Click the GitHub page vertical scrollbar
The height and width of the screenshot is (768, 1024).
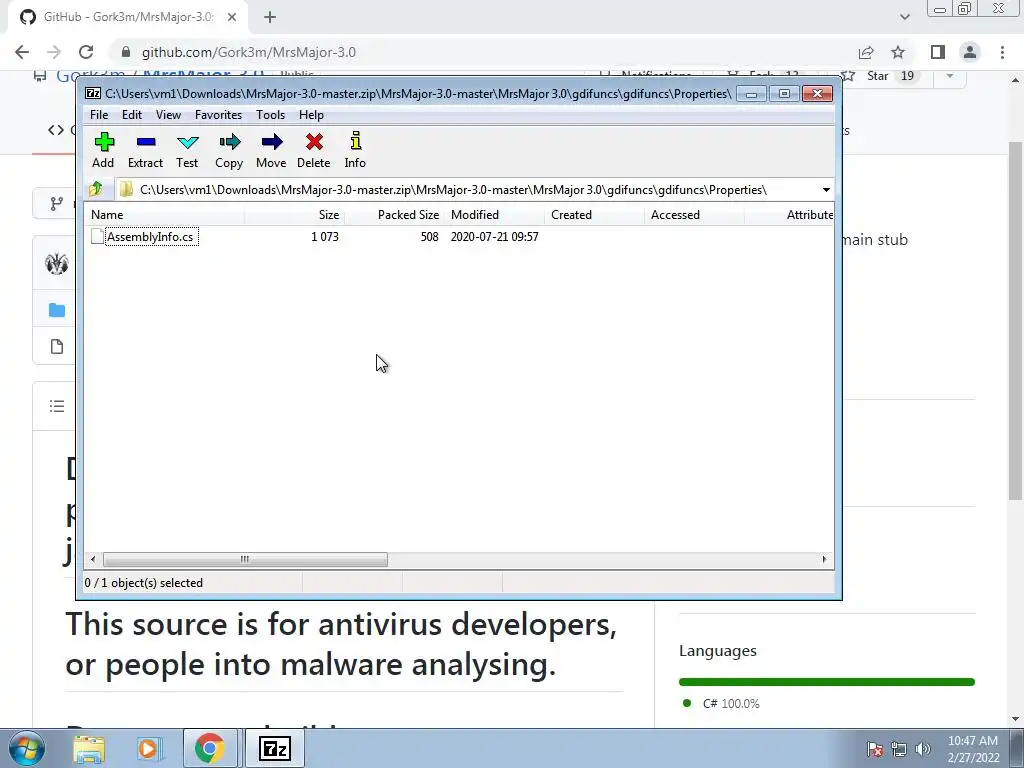point(1015,320)
